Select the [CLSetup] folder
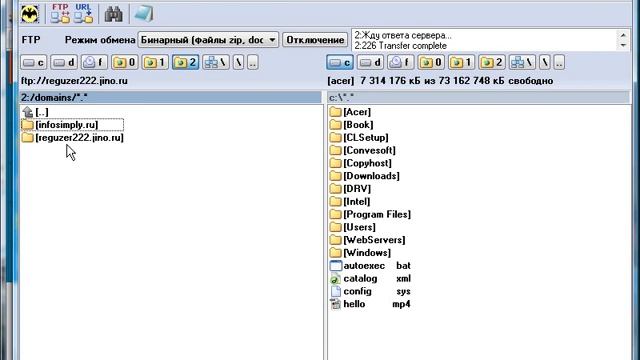The width and height of the screenshot is (640, 360). coord(359,138)
